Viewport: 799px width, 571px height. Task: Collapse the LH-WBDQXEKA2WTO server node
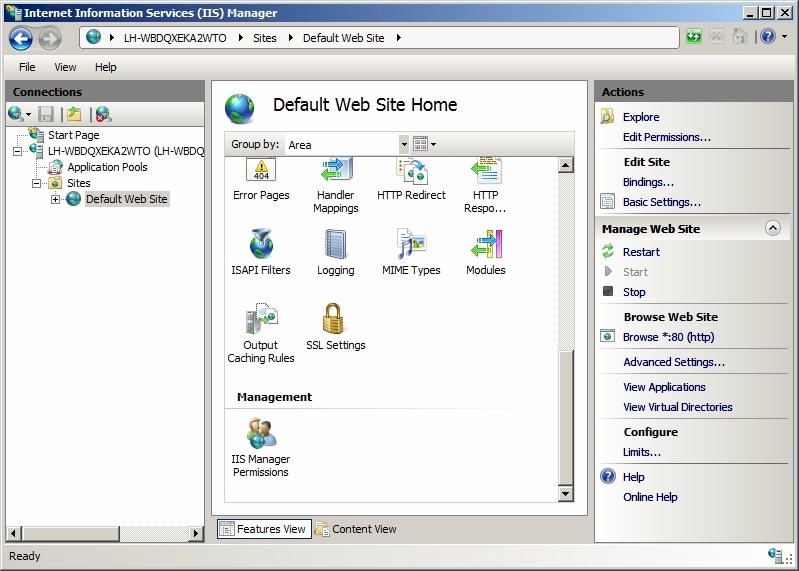(x=17, y=151)
